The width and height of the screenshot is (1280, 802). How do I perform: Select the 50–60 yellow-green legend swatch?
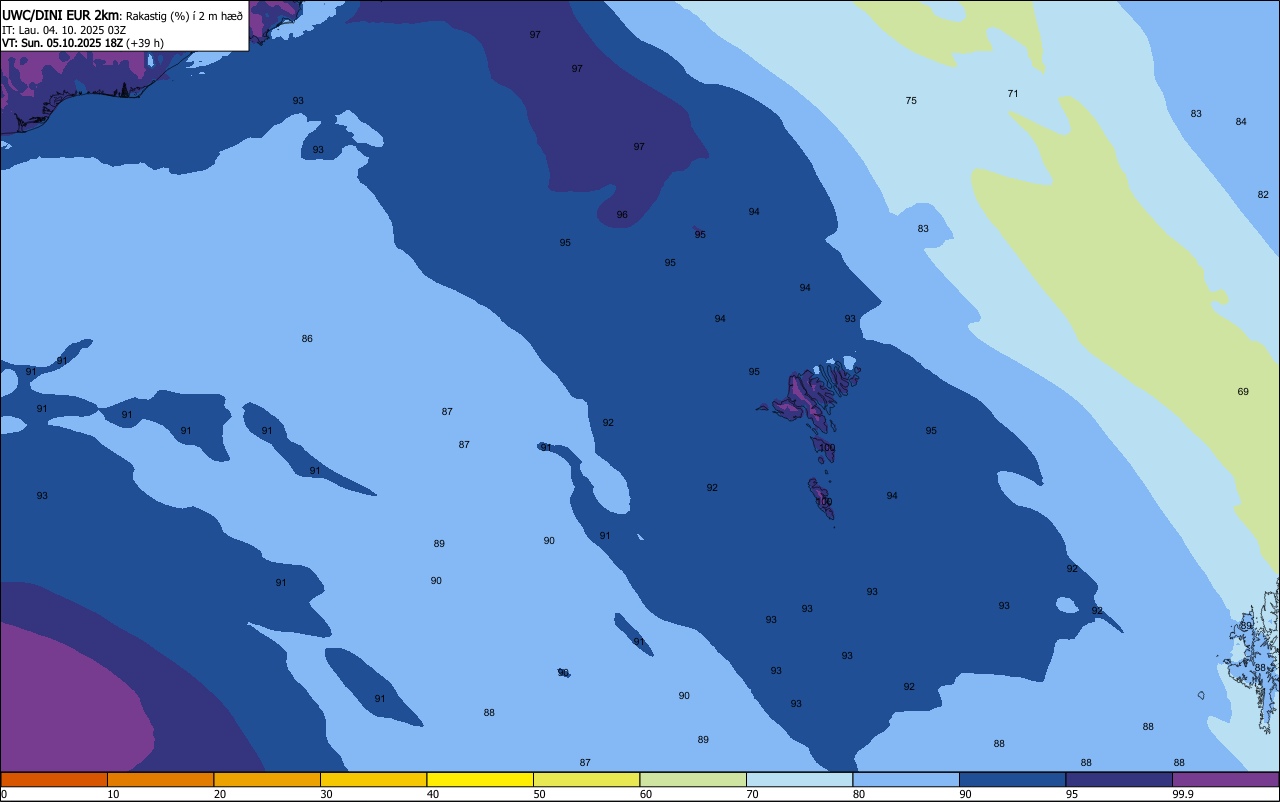coord(586,779)
